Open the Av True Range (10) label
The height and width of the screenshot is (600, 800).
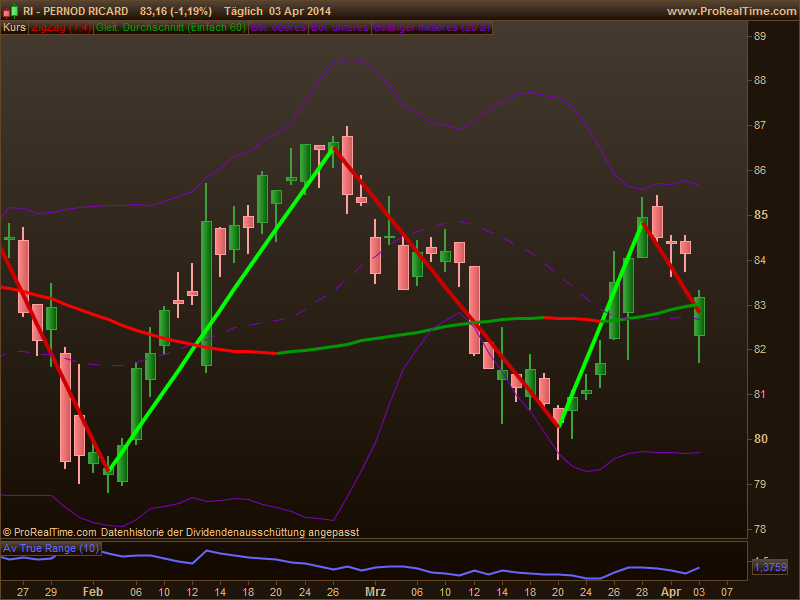click(x=51, y=548)
